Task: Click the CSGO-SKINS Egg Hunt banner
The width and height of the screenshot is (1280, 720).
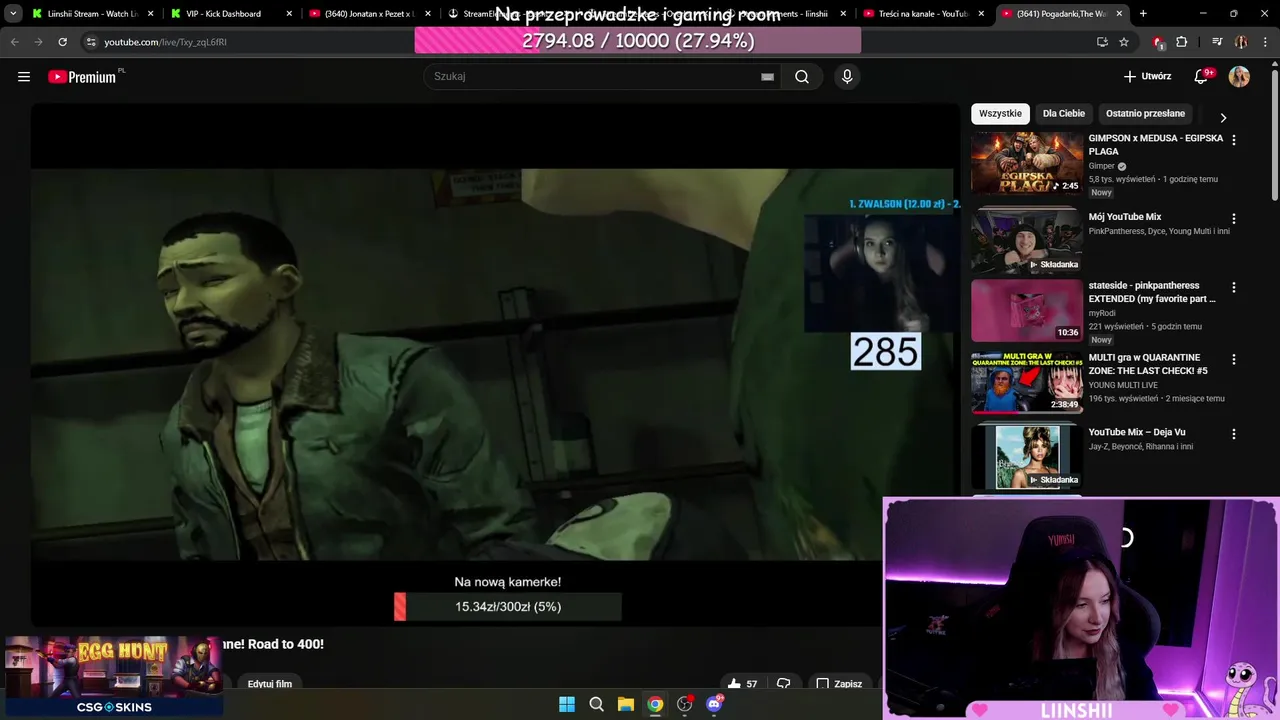Action: tap(112, 676)
